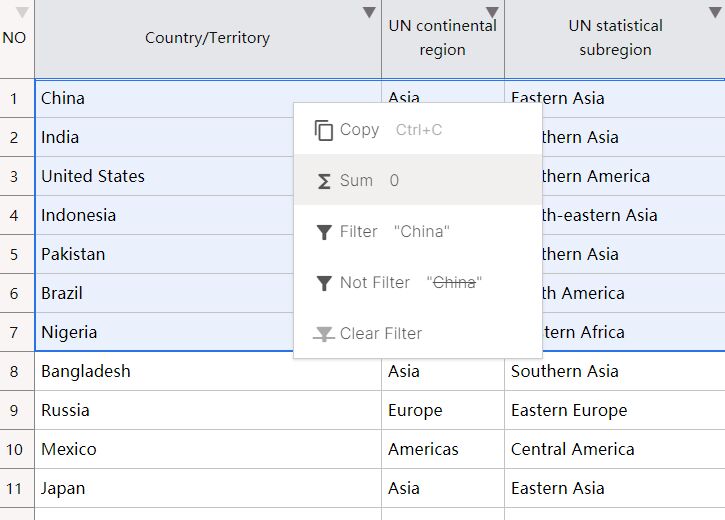Click the Not Filter funnel icon

[324, 283]
